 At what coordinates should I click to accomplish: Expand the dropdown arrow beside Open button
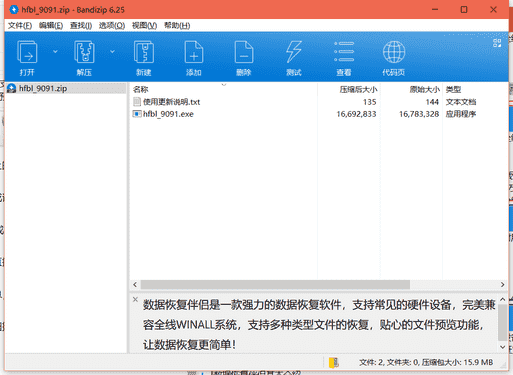(x=55, y=52)
